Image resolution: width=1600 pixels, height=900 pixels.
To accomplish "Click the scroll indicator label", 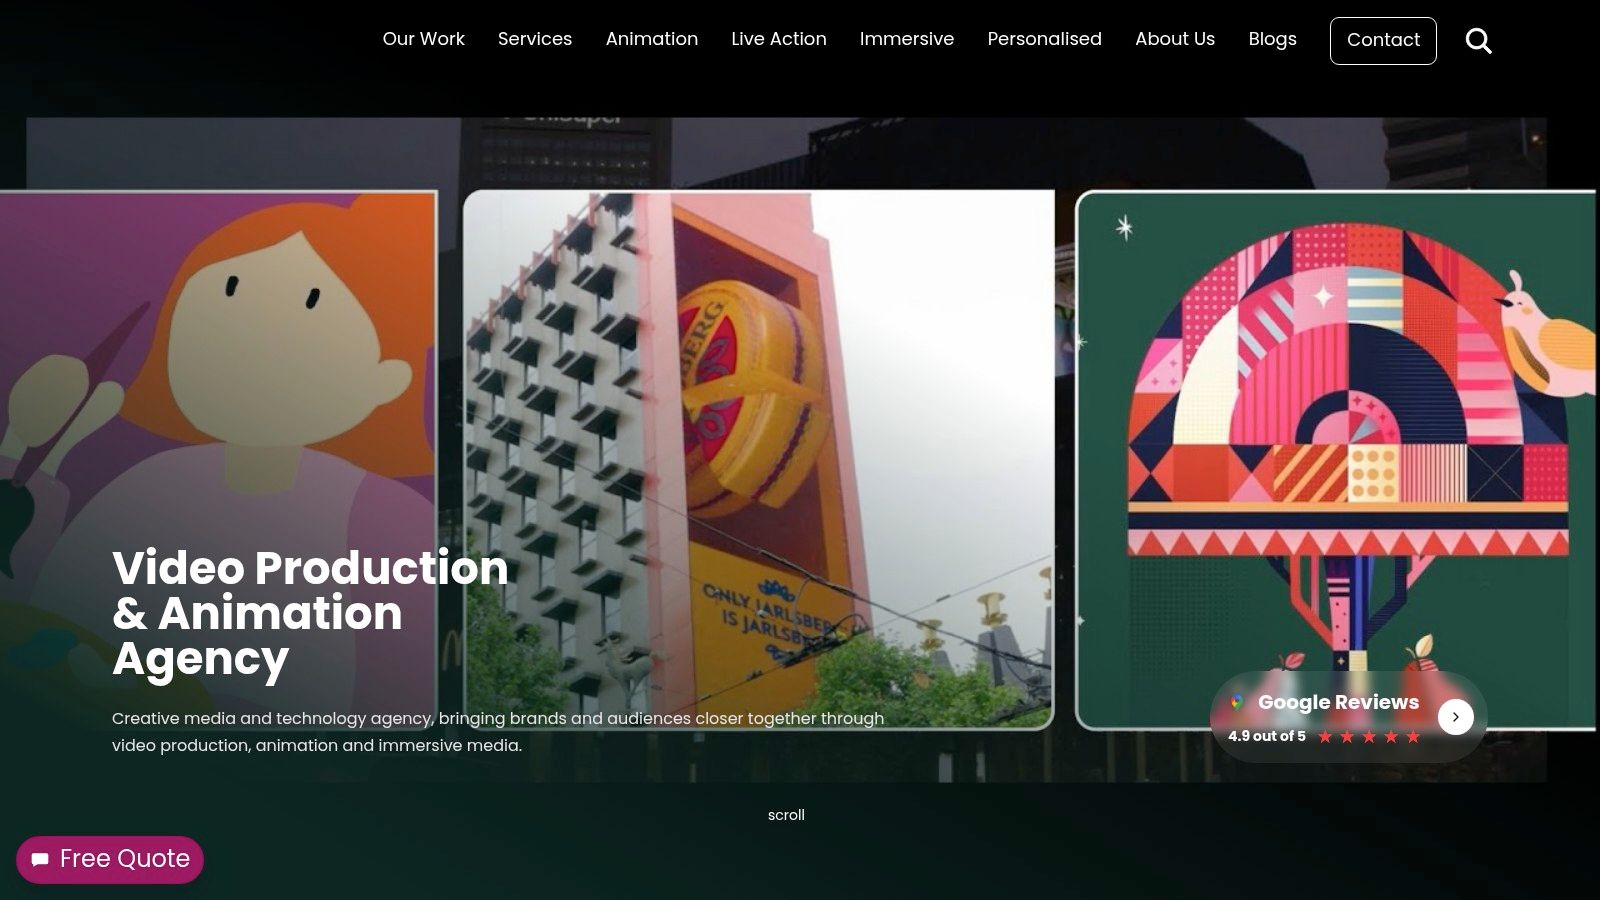I will [786, 815].
